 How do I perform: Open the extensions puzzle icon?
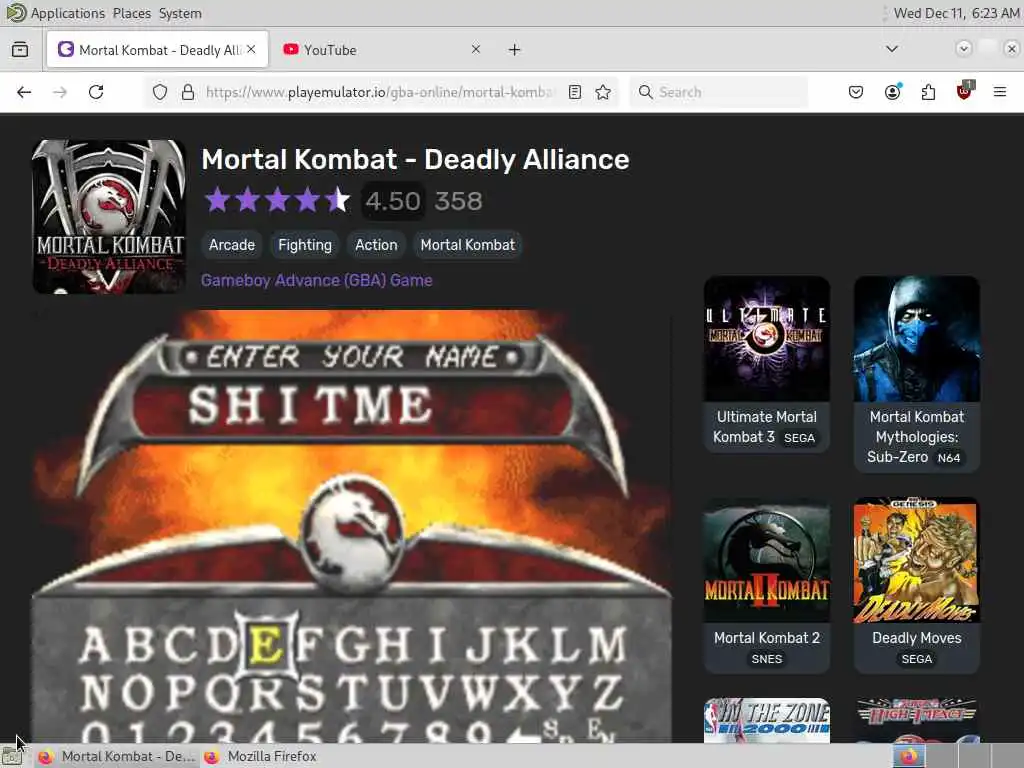pos(928,92)
